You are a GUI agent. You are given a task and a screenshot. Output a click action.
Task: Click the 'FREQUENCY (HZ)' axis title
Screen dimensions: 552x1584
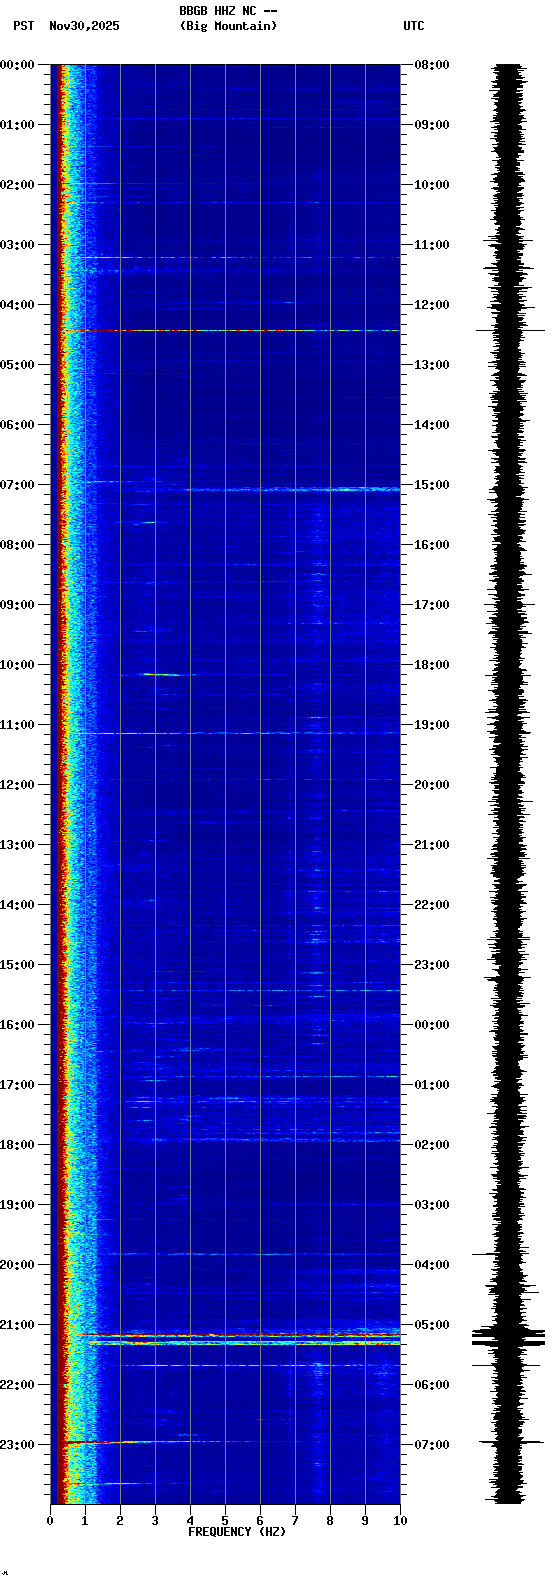pos(237,1532)
